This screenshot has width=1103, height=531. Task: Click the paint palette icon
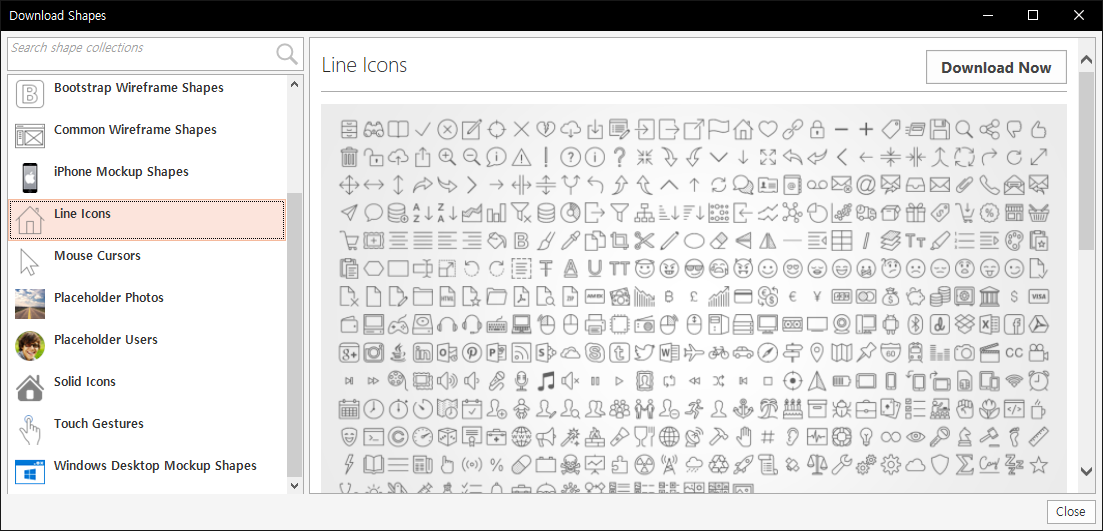click(1014, 241)
